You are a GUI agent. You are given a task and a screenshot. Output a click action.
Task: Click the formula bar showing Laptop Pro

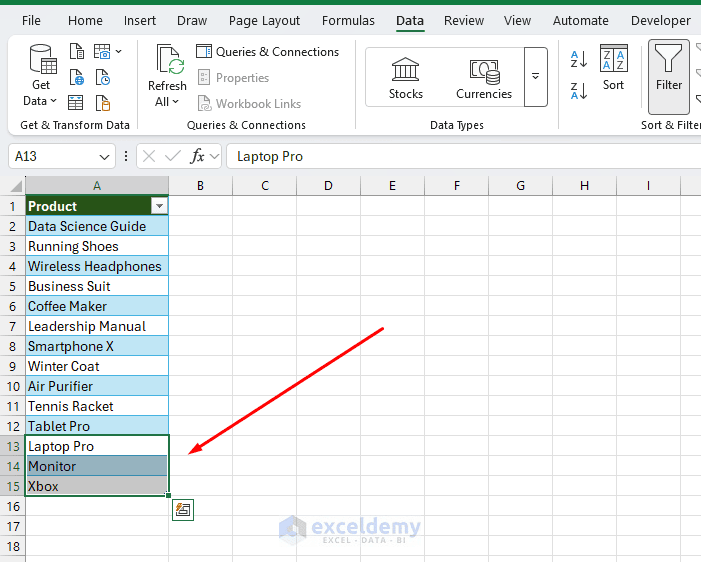coord(464,156)
